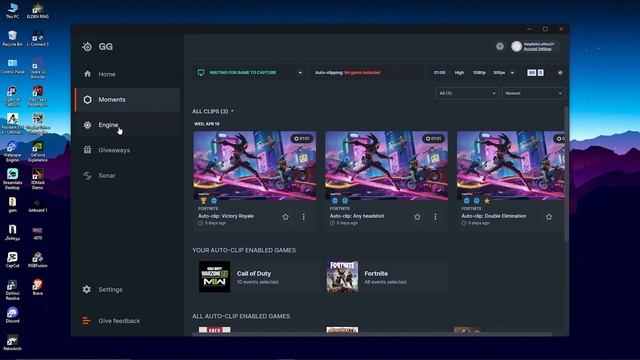Click the 1080p resolution setting
This screenshot has height=360, width=640.
pos(479,73)
